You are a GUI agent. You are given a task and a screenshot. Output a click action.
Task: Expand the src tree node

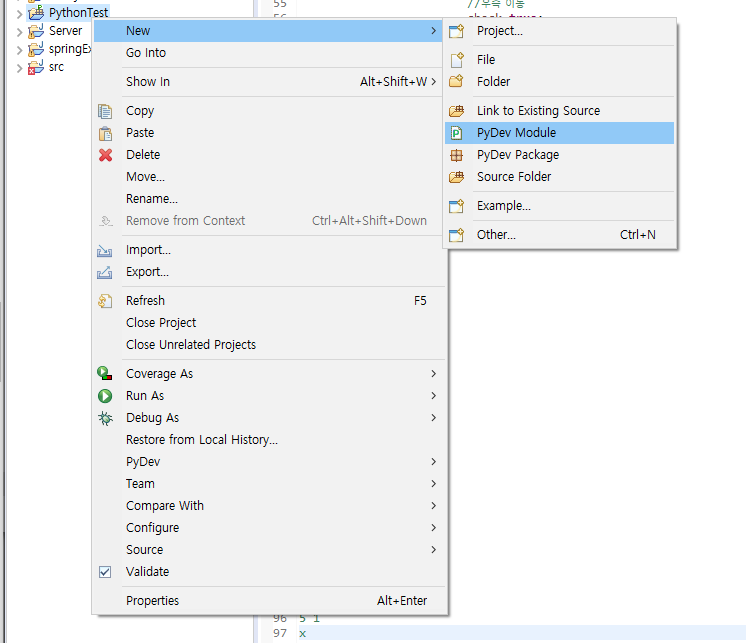[x=19, y=68]
